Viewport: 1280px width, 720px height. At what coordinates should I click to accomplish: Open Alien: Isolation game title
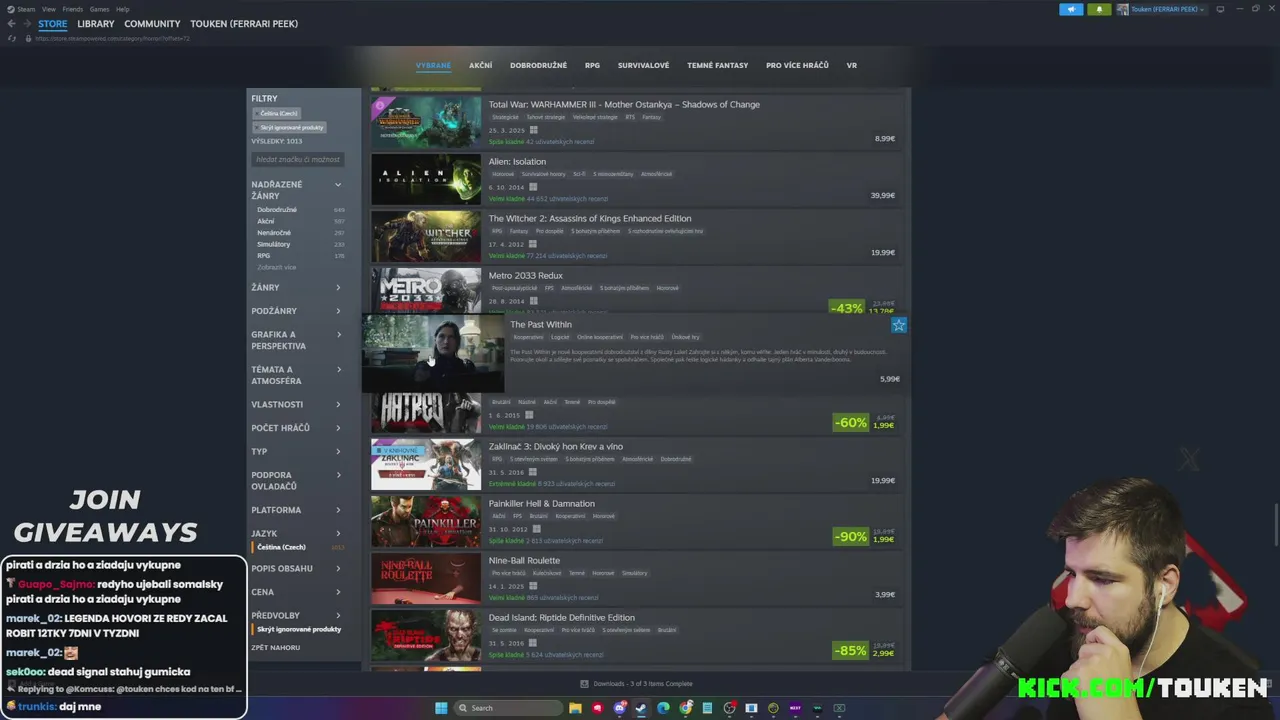pos(517,161)
